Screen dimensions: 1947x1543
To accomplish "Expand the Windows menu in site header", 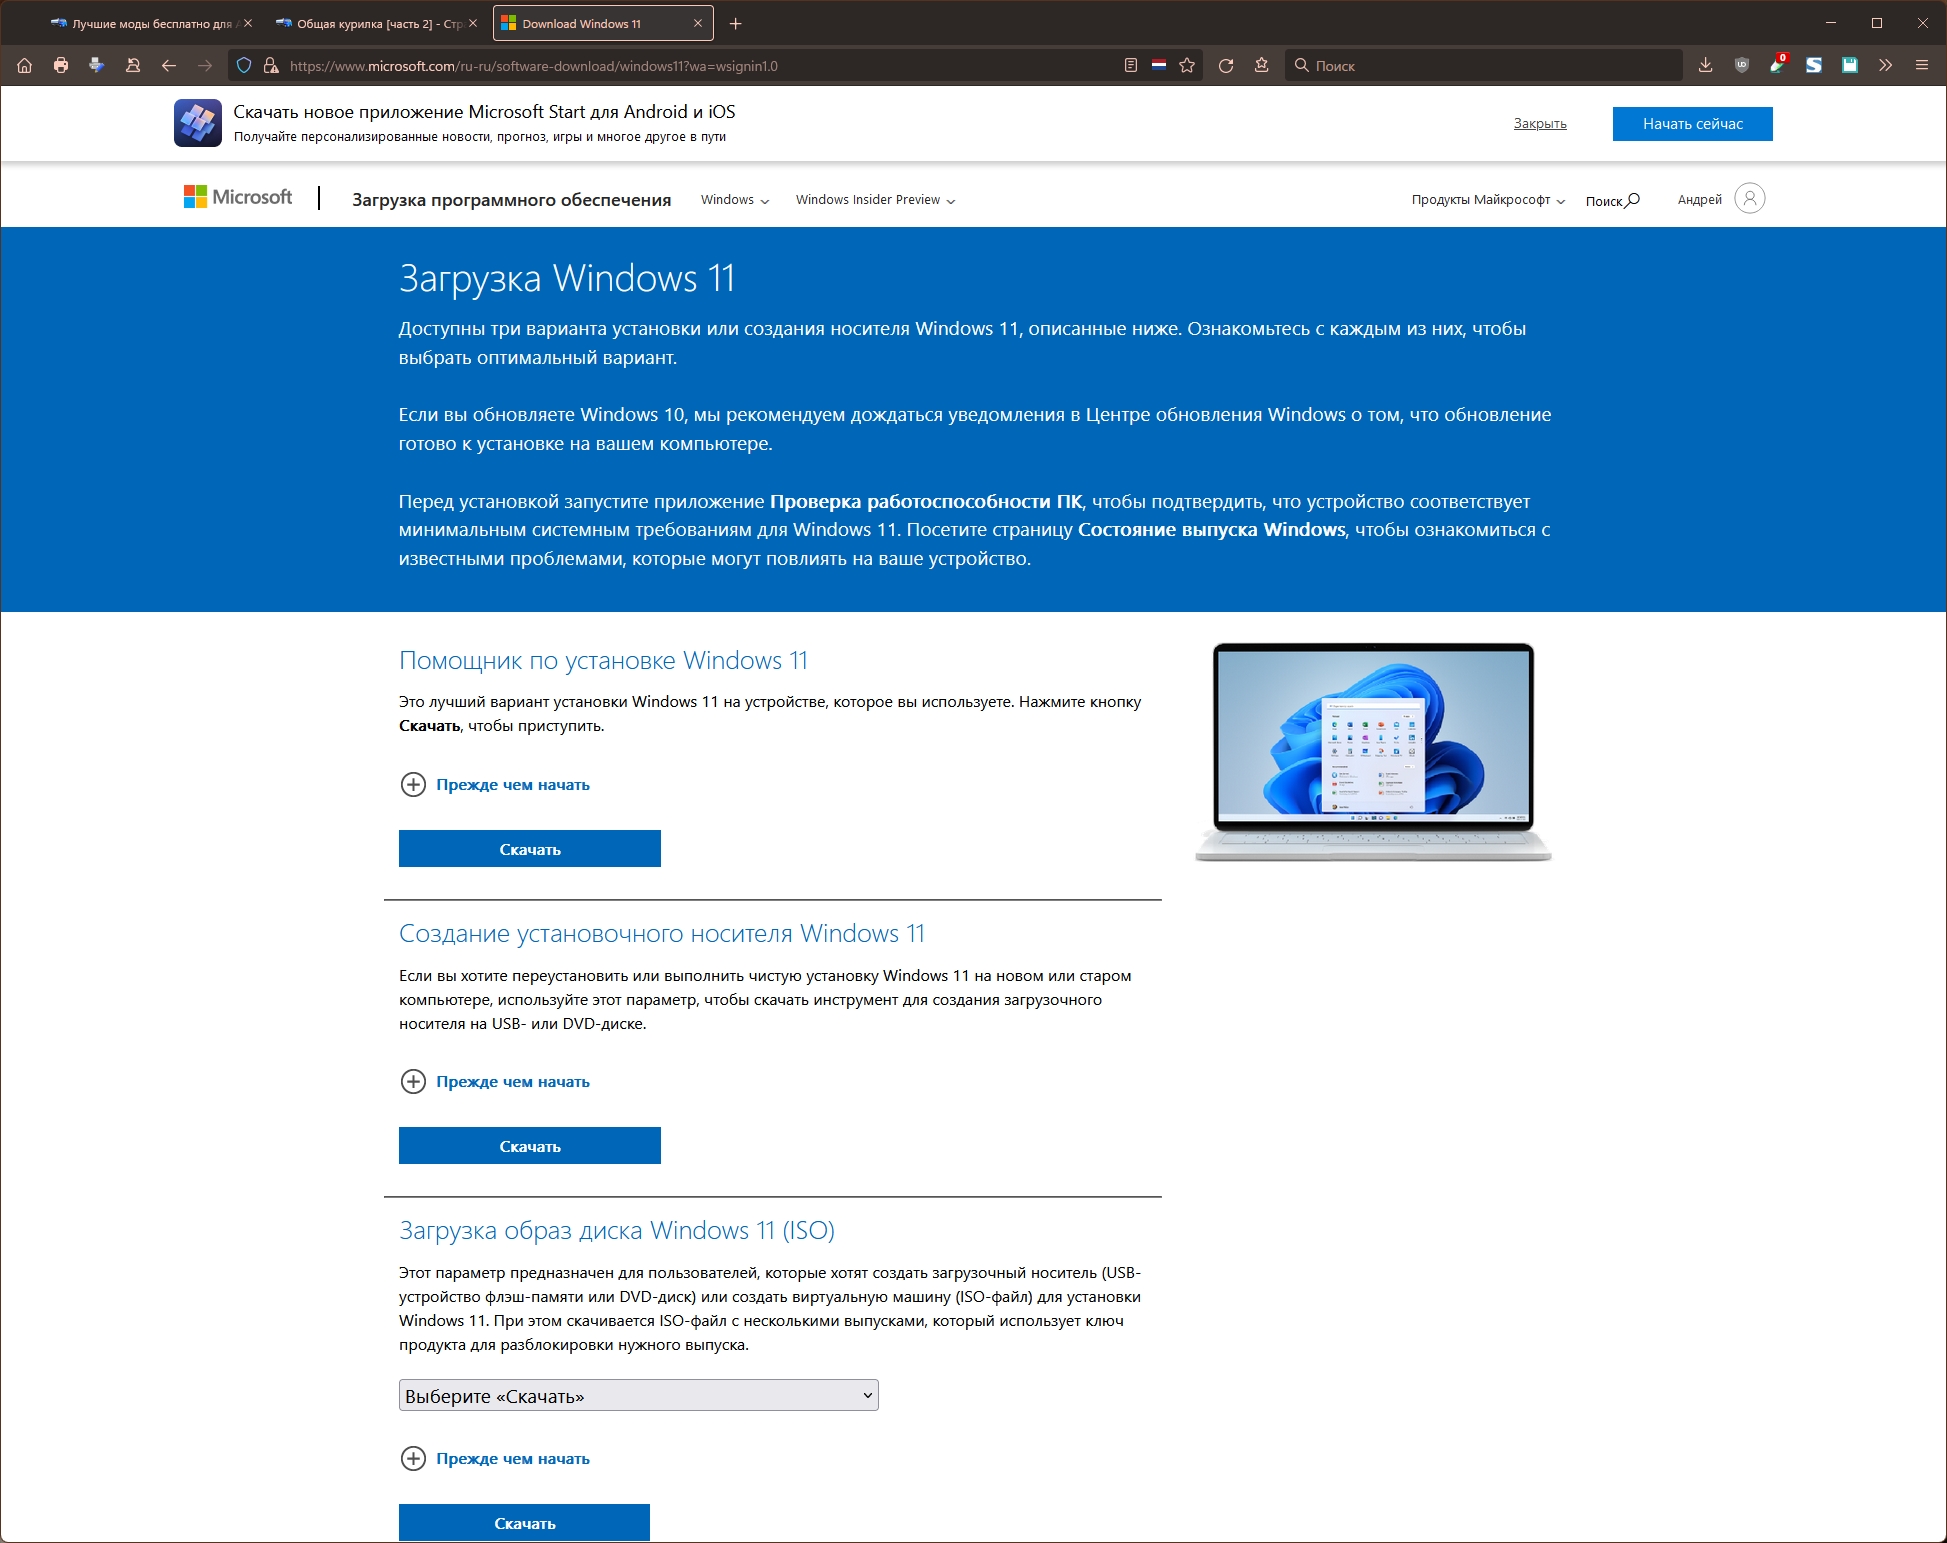I will (x=735, y=200).
